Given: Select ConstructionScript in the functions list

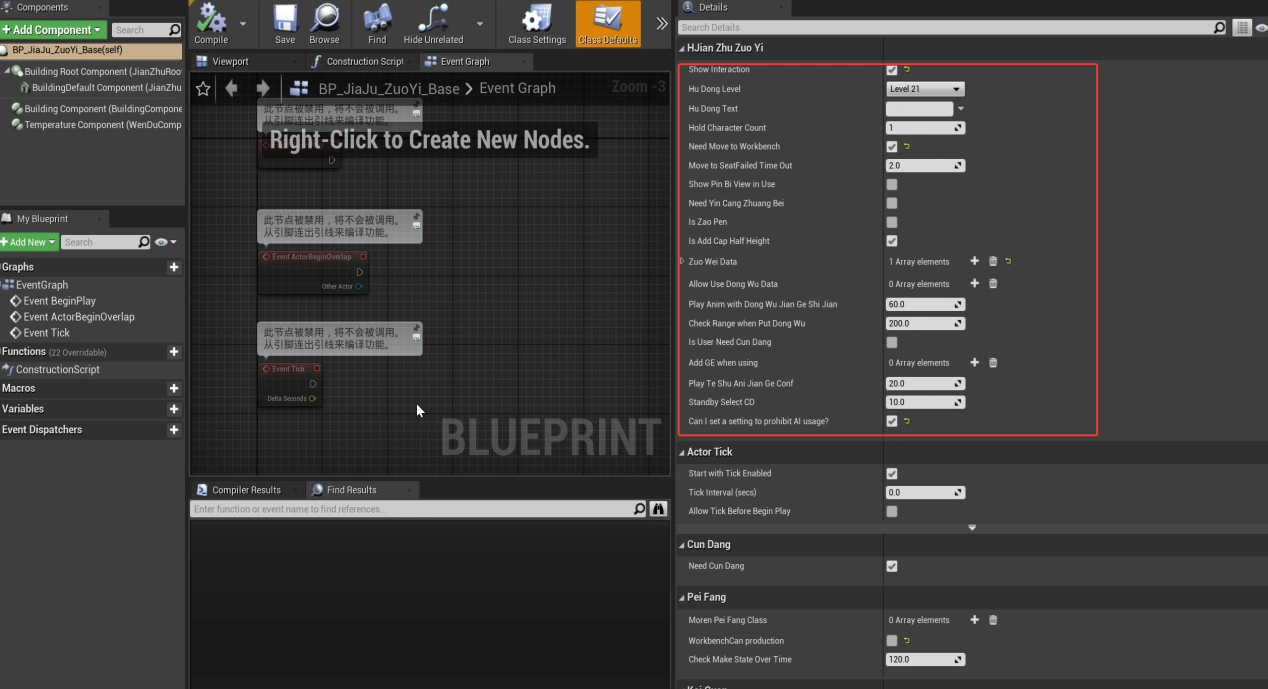Looking at the screenshot, I should click(50, 369).
